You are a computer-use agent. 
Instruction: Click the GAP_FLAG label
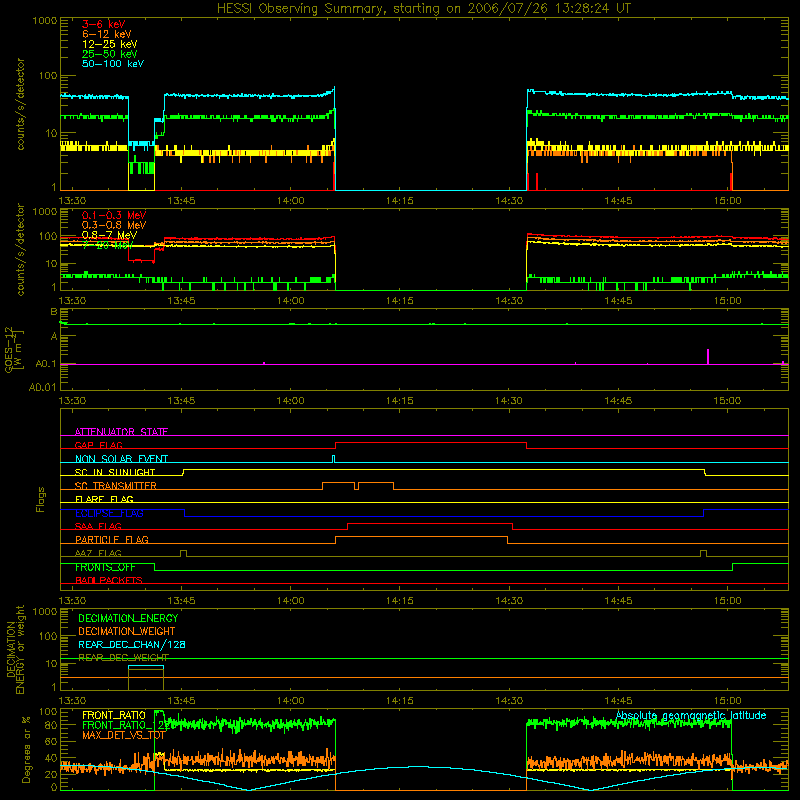tap(98, 445)
